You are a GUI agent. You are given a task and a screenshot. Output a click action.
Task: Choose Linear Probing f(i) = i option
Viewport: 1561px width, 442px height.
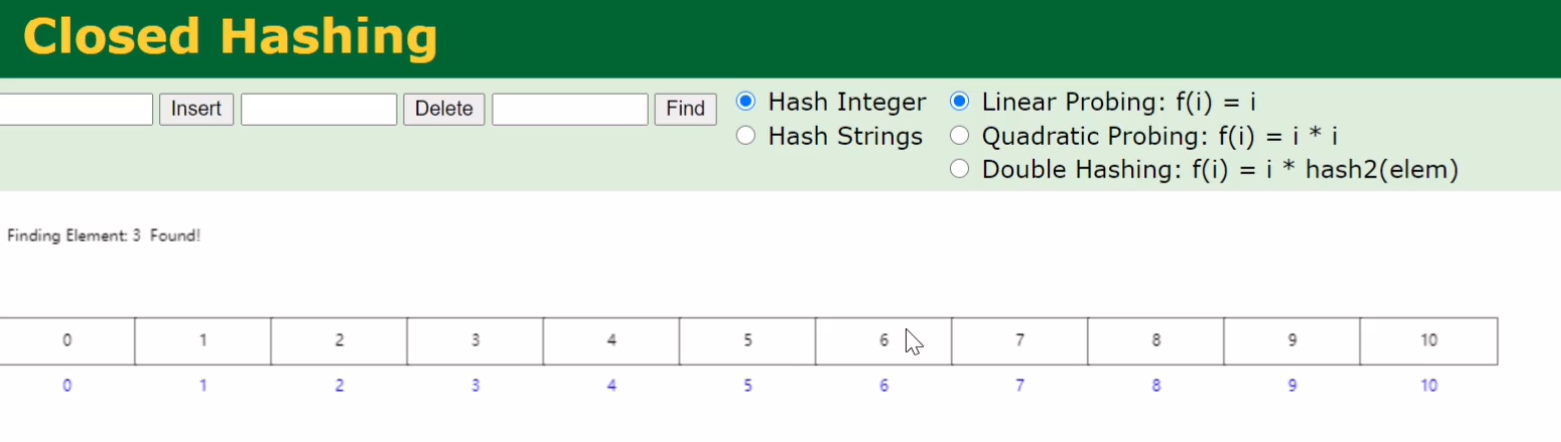(959, 102)
